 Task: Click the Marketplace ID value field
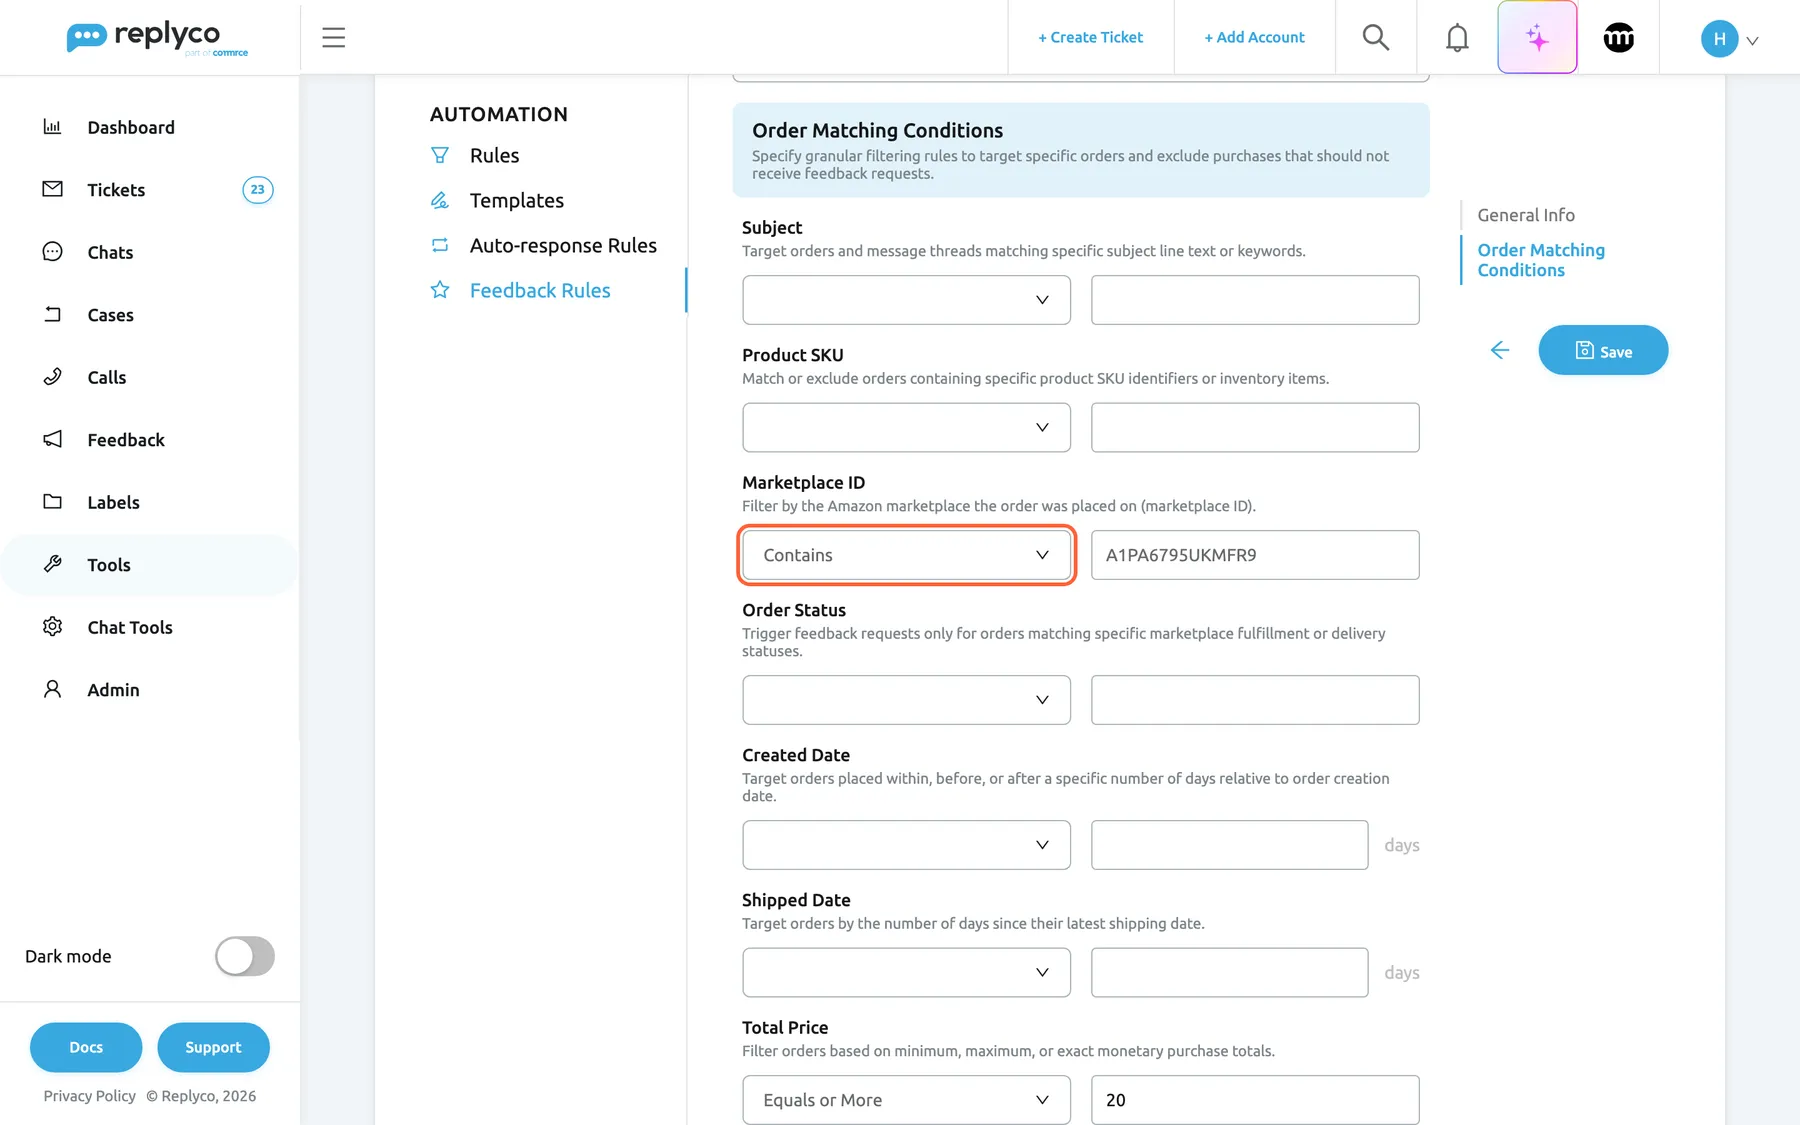[x=1255, y=555]
